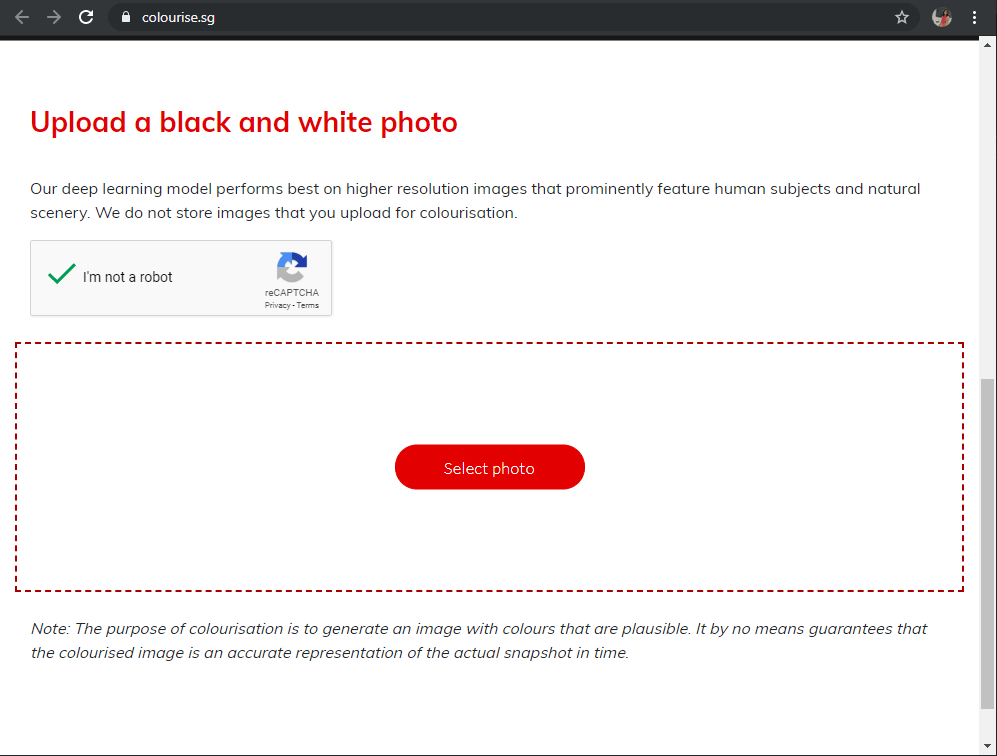Open the user profile avatar

click(942, 17)
